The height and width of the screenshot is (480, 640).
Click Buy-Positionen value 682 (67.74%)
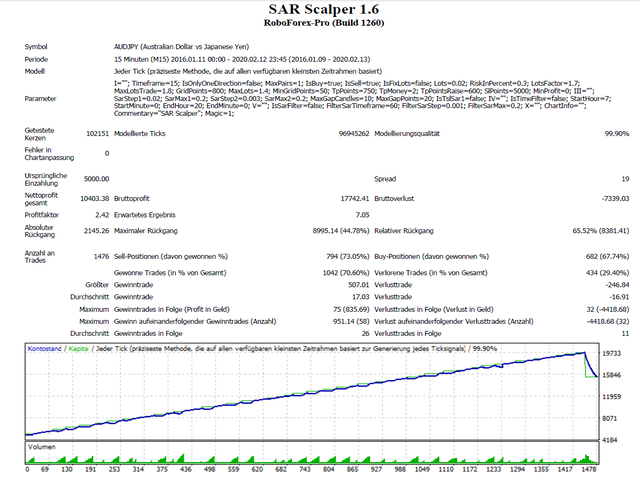(607, 256)
